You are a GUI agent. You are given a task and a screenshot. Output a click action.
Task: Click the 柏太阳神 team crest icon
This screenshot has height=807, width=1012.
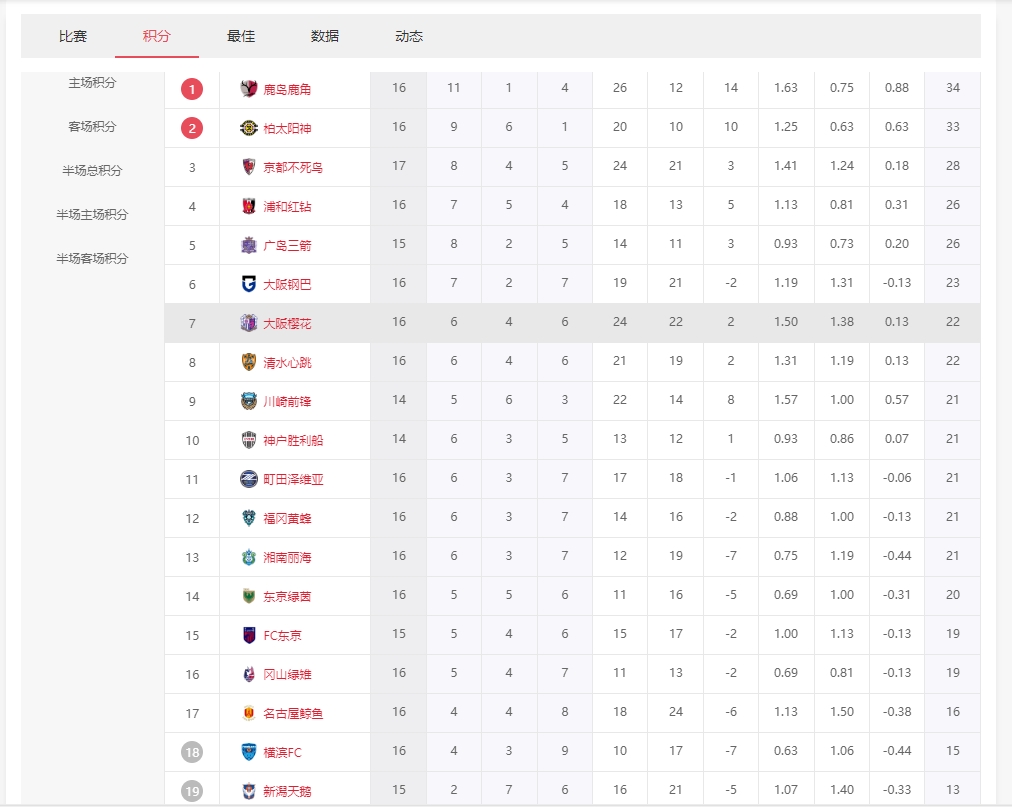[249, 128]
